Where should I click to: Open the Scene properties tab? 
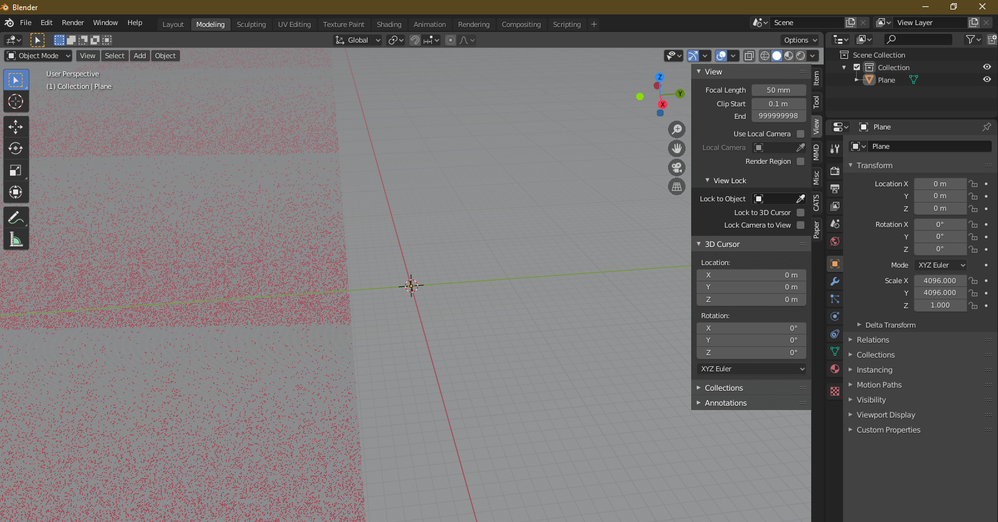[834, 224]
